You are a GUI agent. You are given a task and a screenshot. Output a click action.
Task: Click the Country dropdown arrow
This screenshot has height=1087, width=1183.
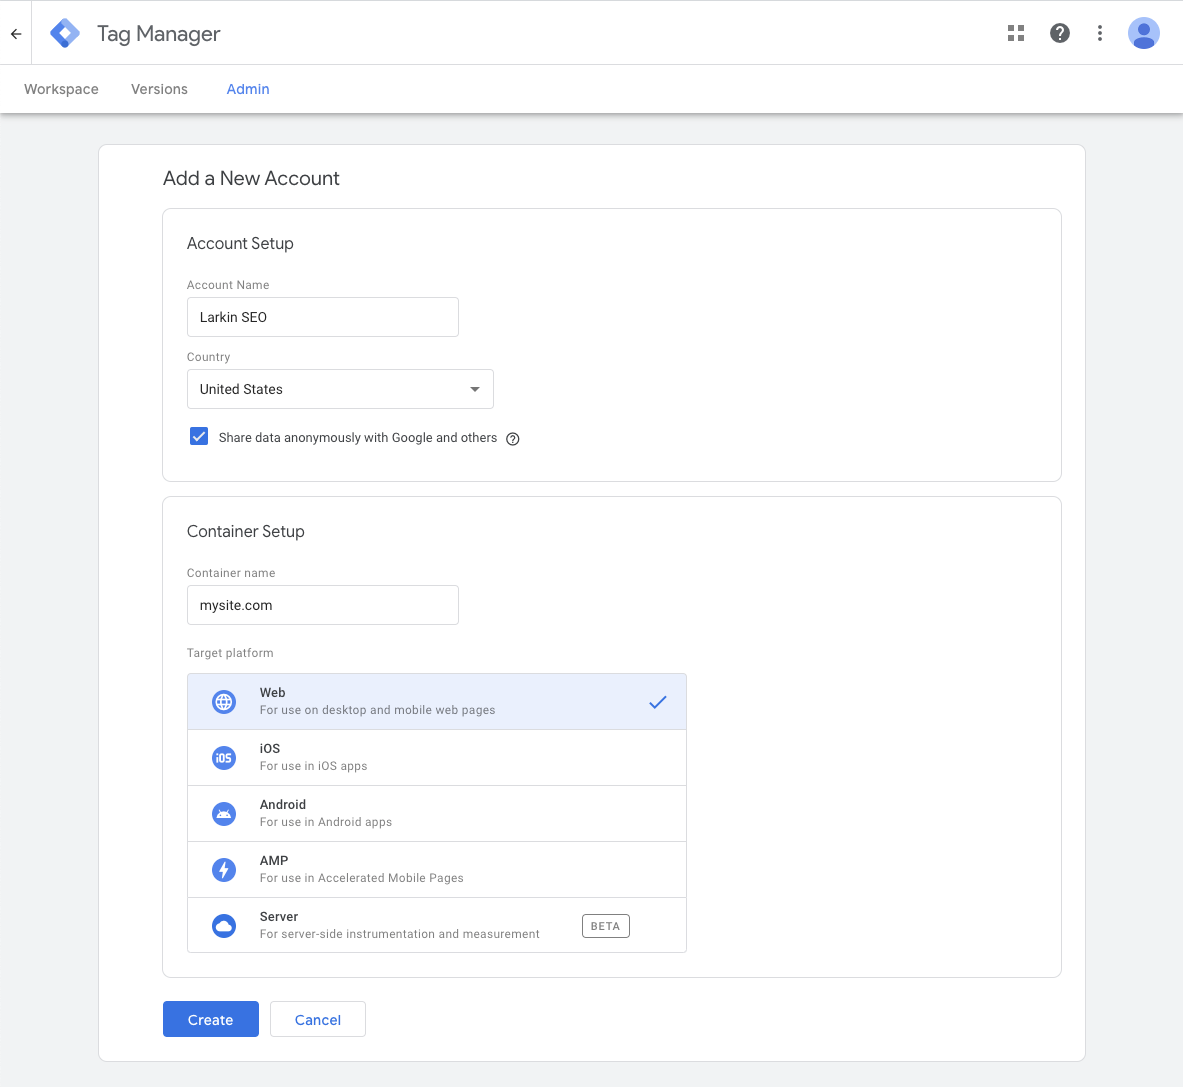pos(474,389)
